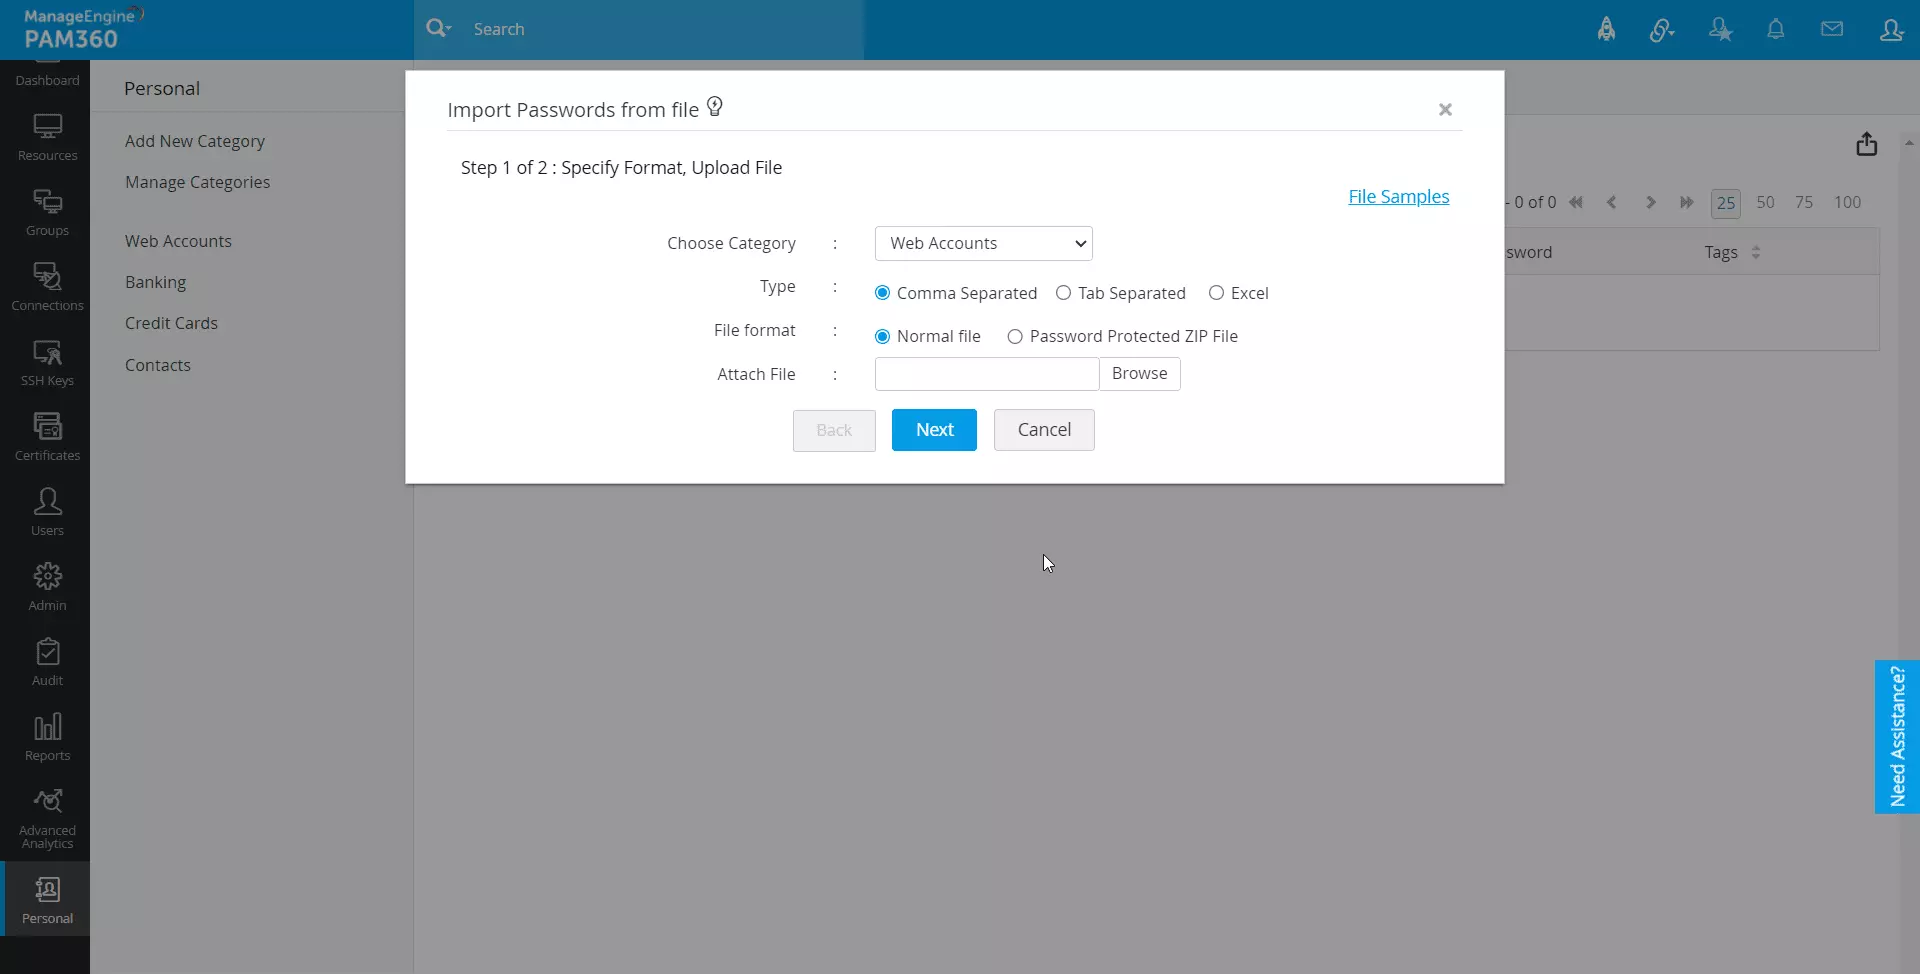Open the Choose Category dropdown
The height and width of the screenshot is (974, 1920).
[984, 243]
